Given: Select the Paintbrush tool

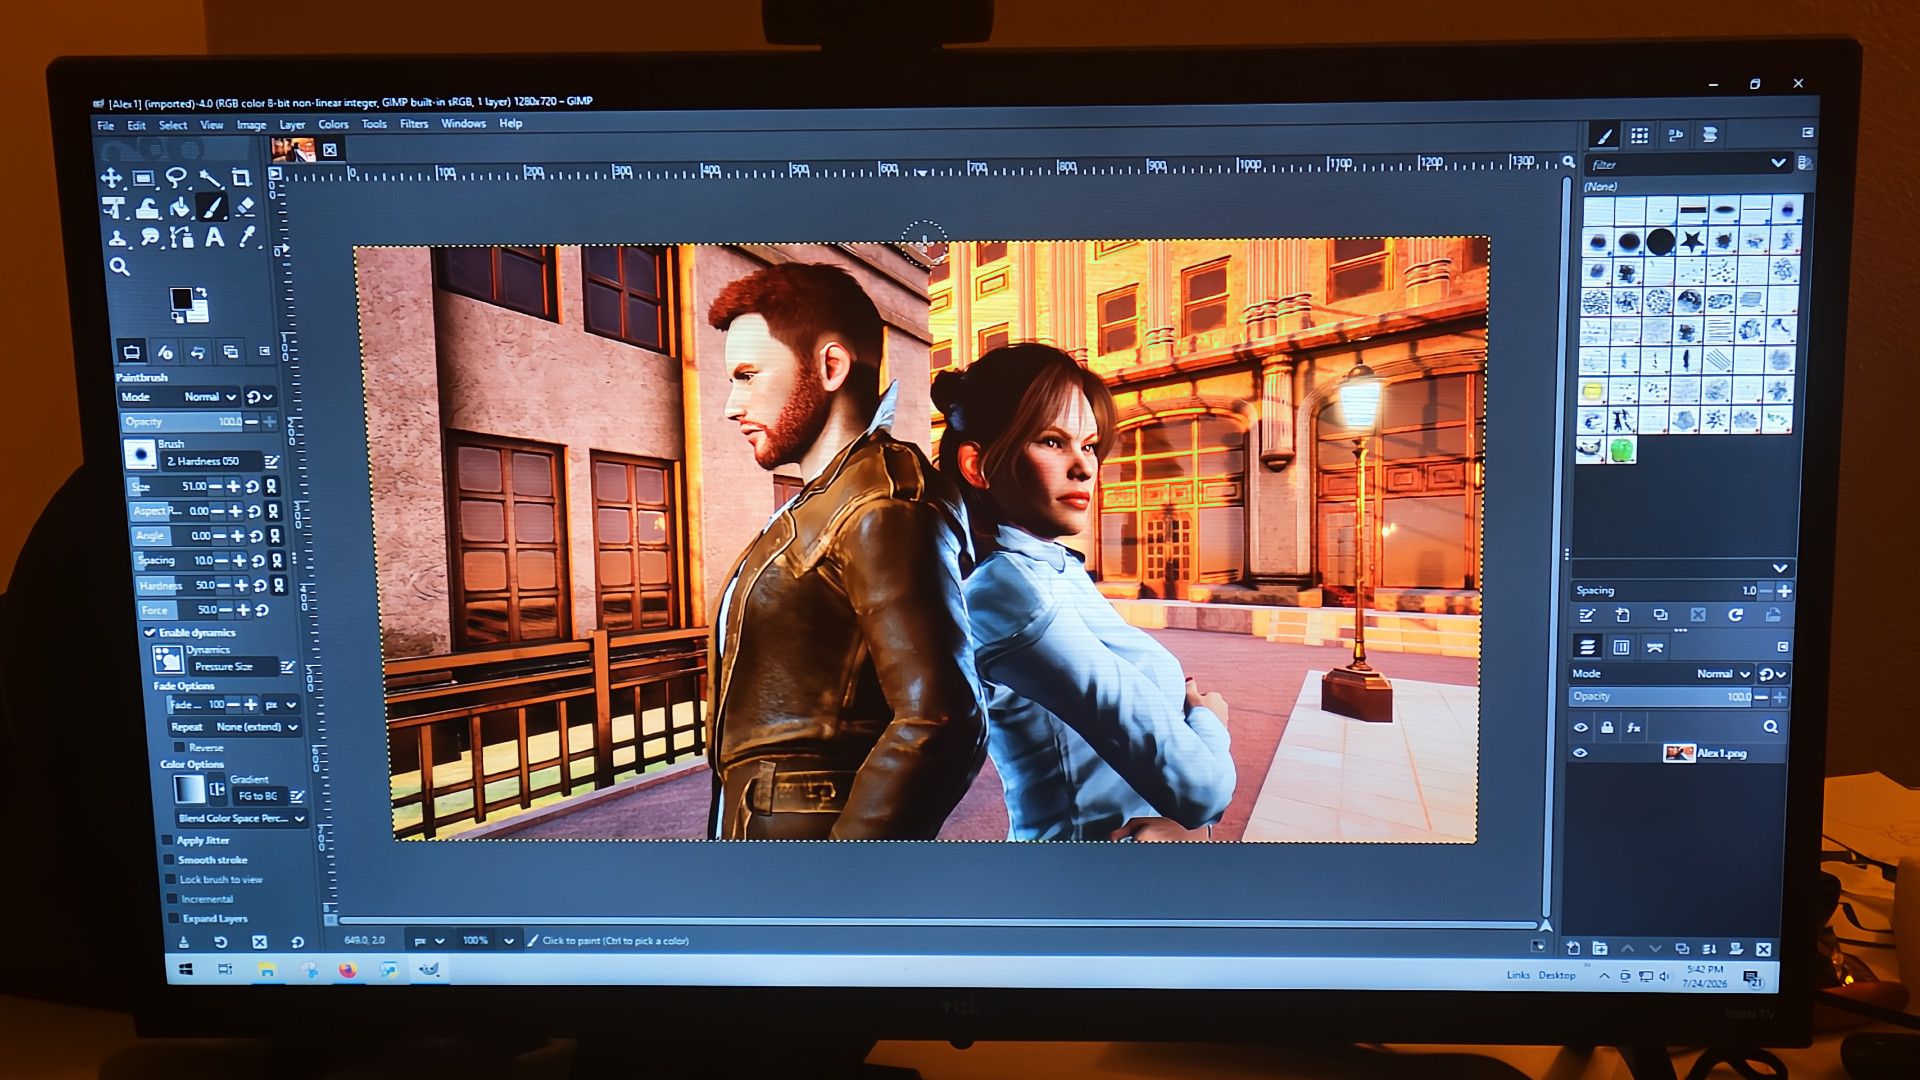Looking at the screenshot, I should (x=212, y=208).
